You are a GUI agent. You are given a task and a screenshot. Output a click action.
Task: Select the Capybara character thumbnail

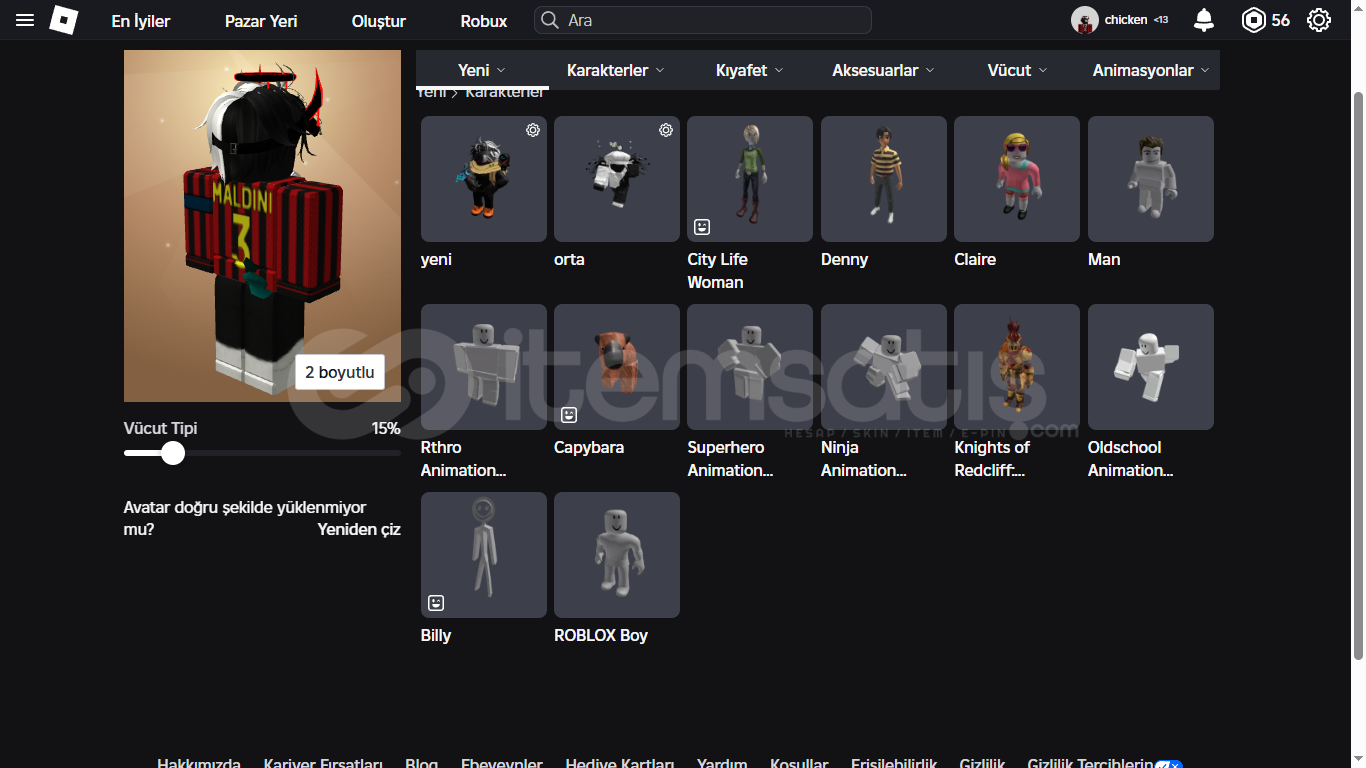pyautogui.click(x=617, y=367)
